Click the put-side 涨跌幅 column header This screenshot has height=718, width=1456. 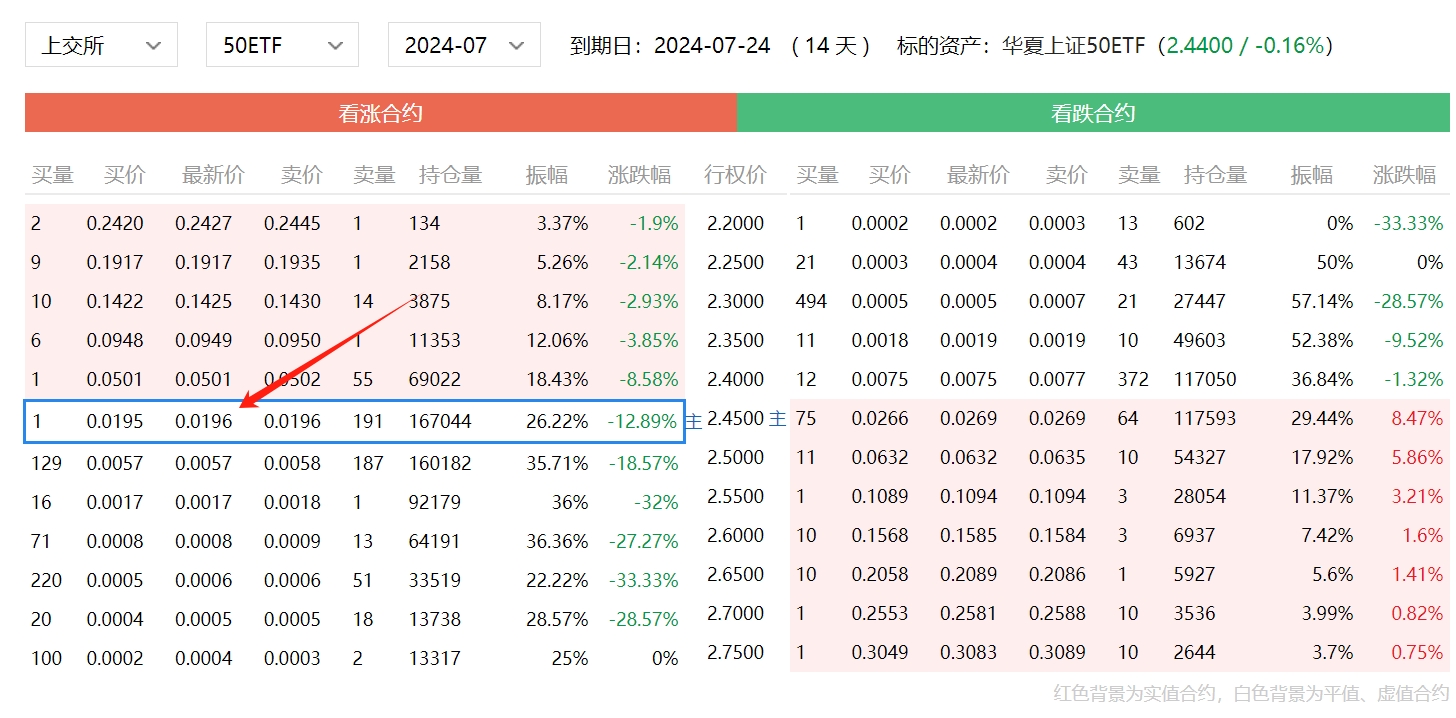(x=1404, y=175)
